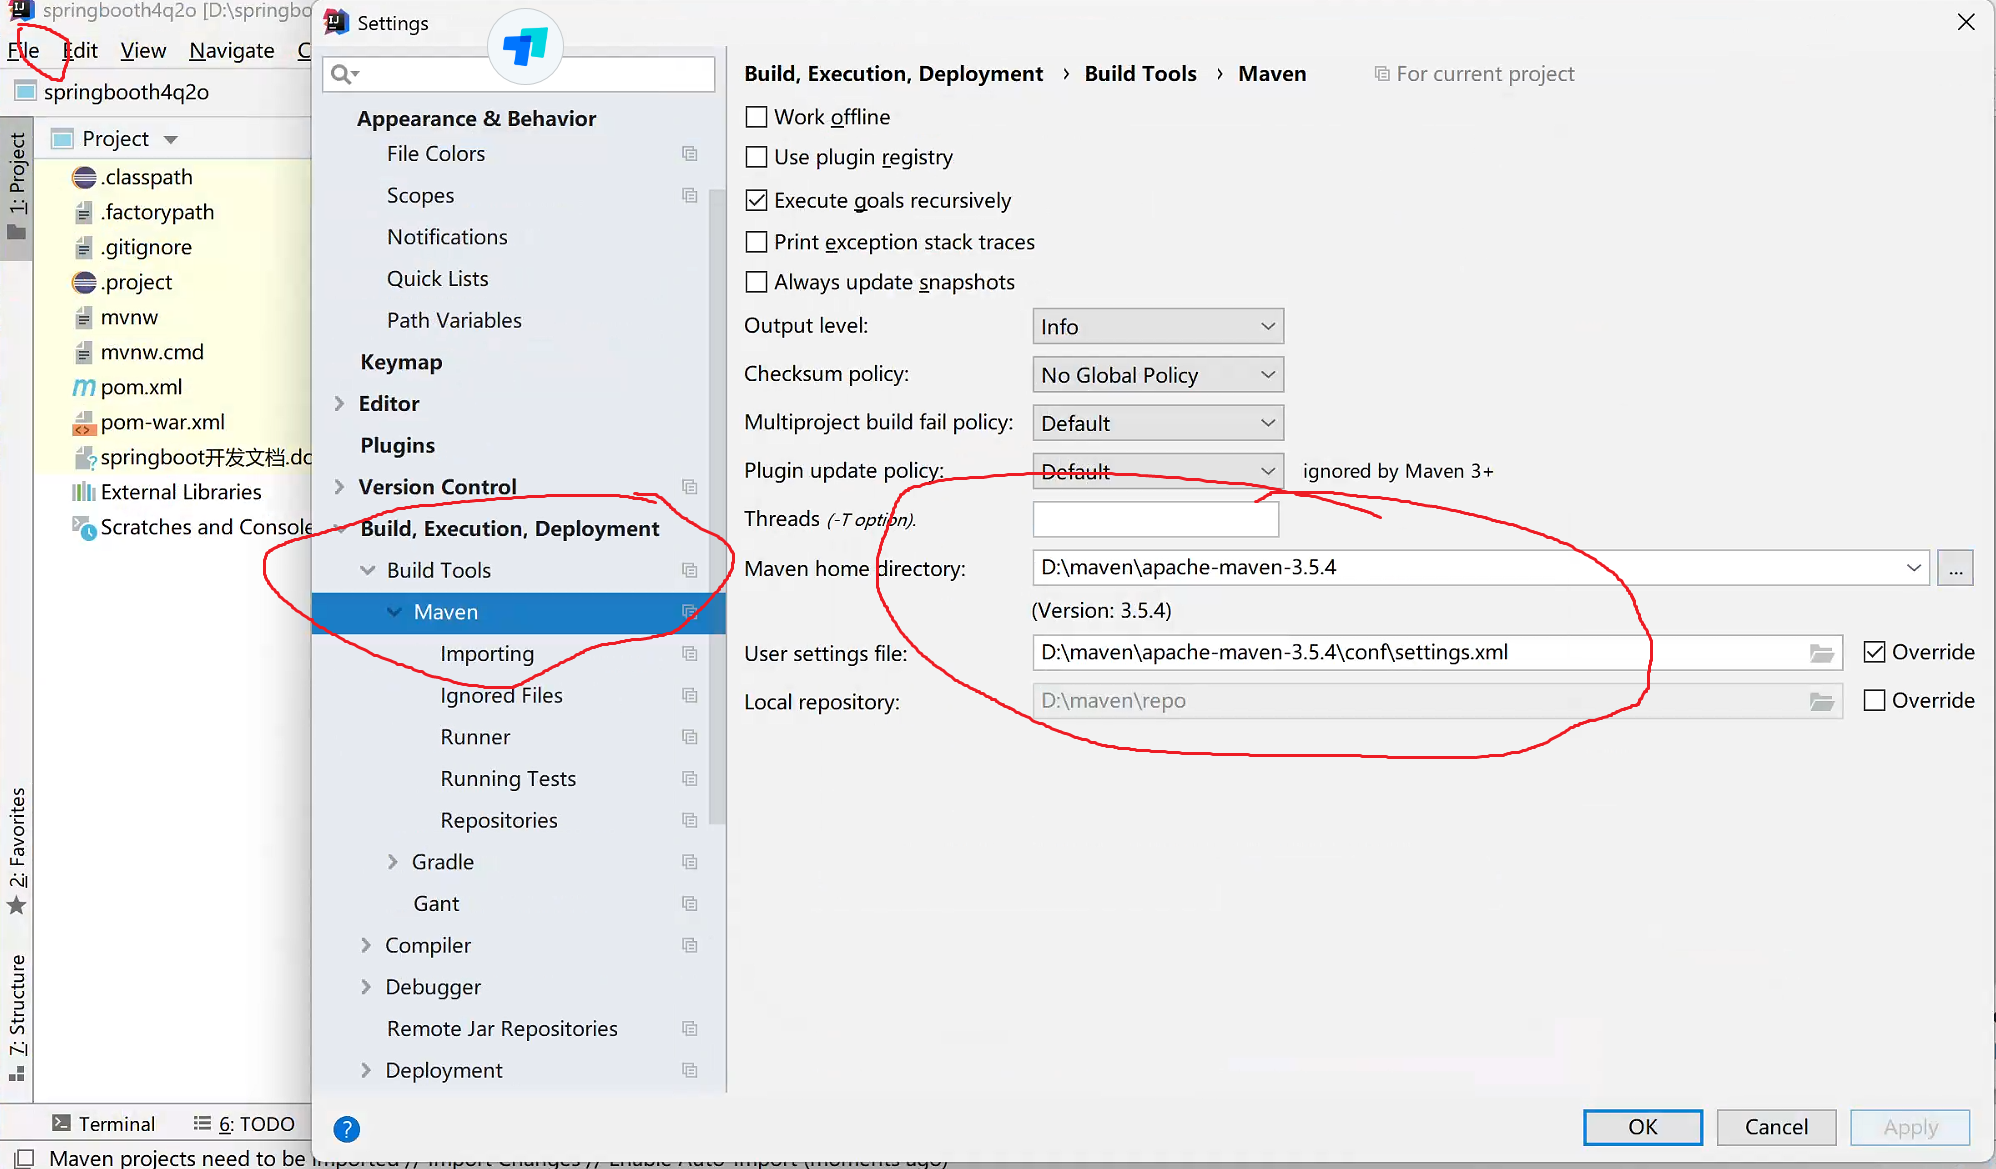Click the .project Eclipse file icon

[x=84, y=282]
